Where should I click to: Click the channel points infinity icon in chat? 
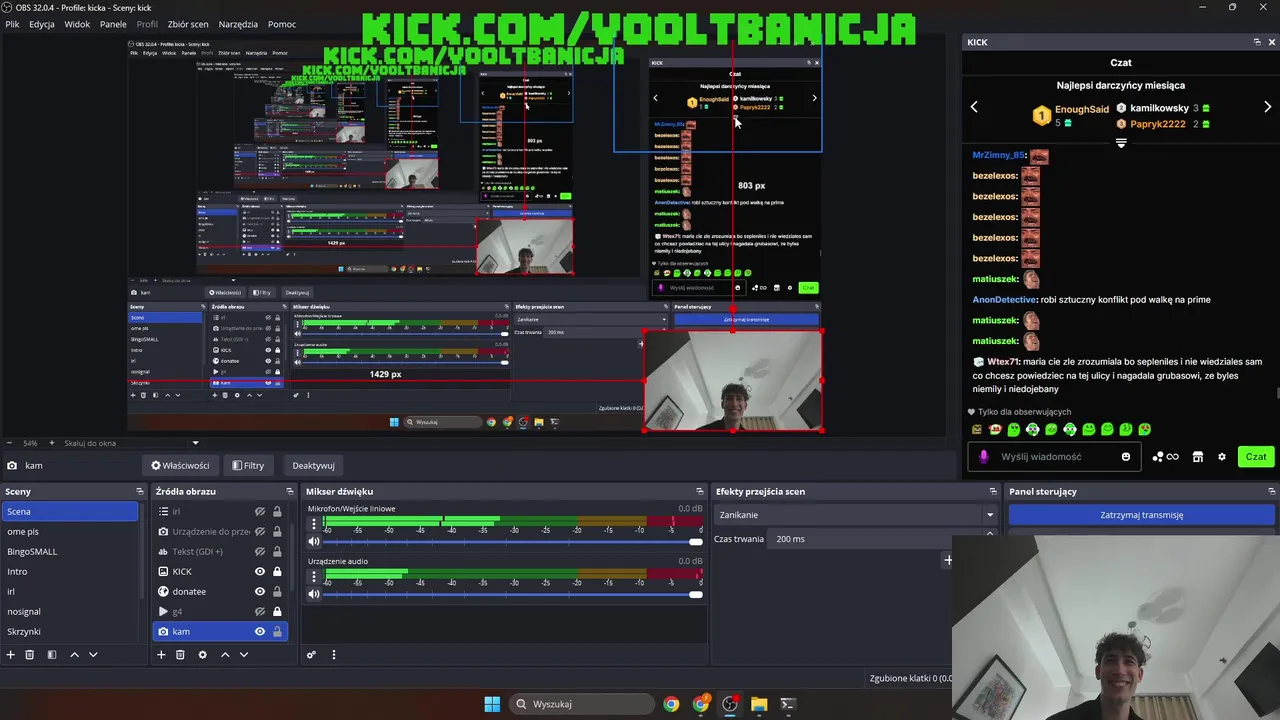[1166, 457]
